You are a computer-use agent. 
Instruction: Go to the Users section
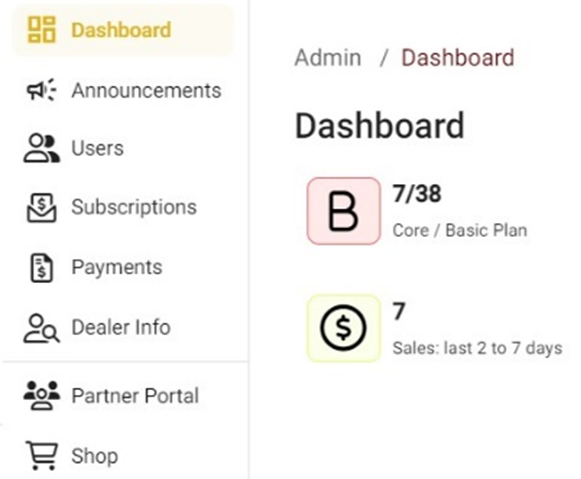point(124,148)
